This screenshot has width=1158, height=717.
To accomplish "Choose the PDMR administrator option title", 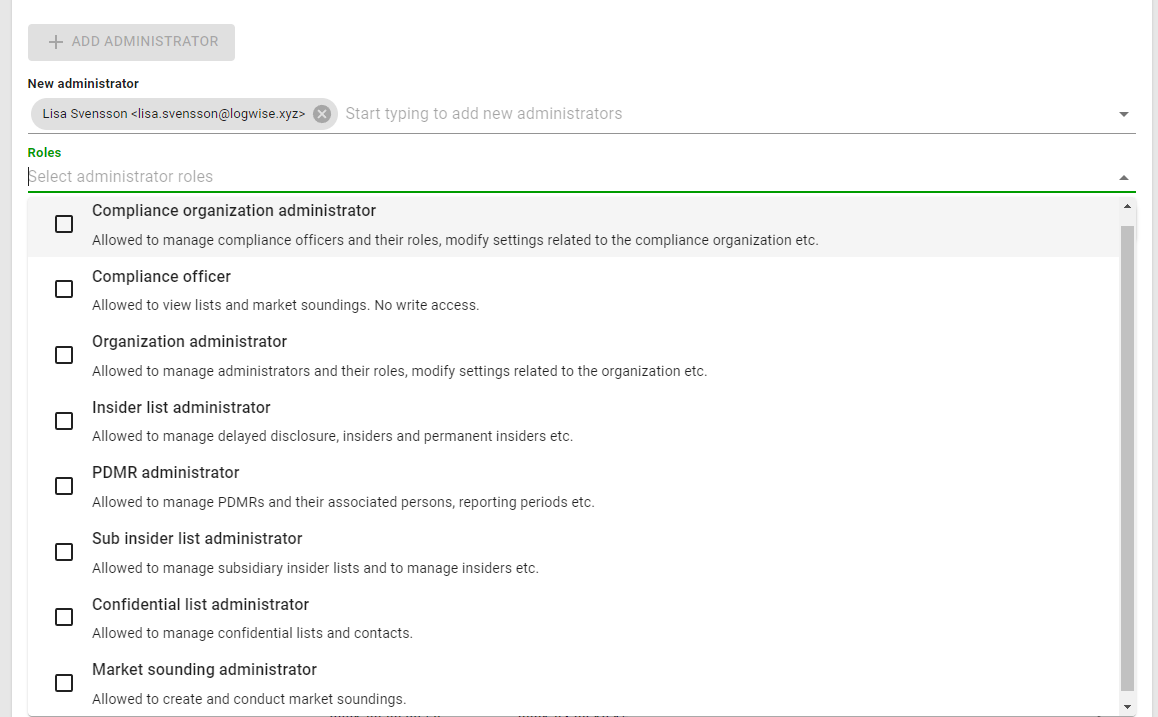I will pyautogui.click(x=165, y=473).
